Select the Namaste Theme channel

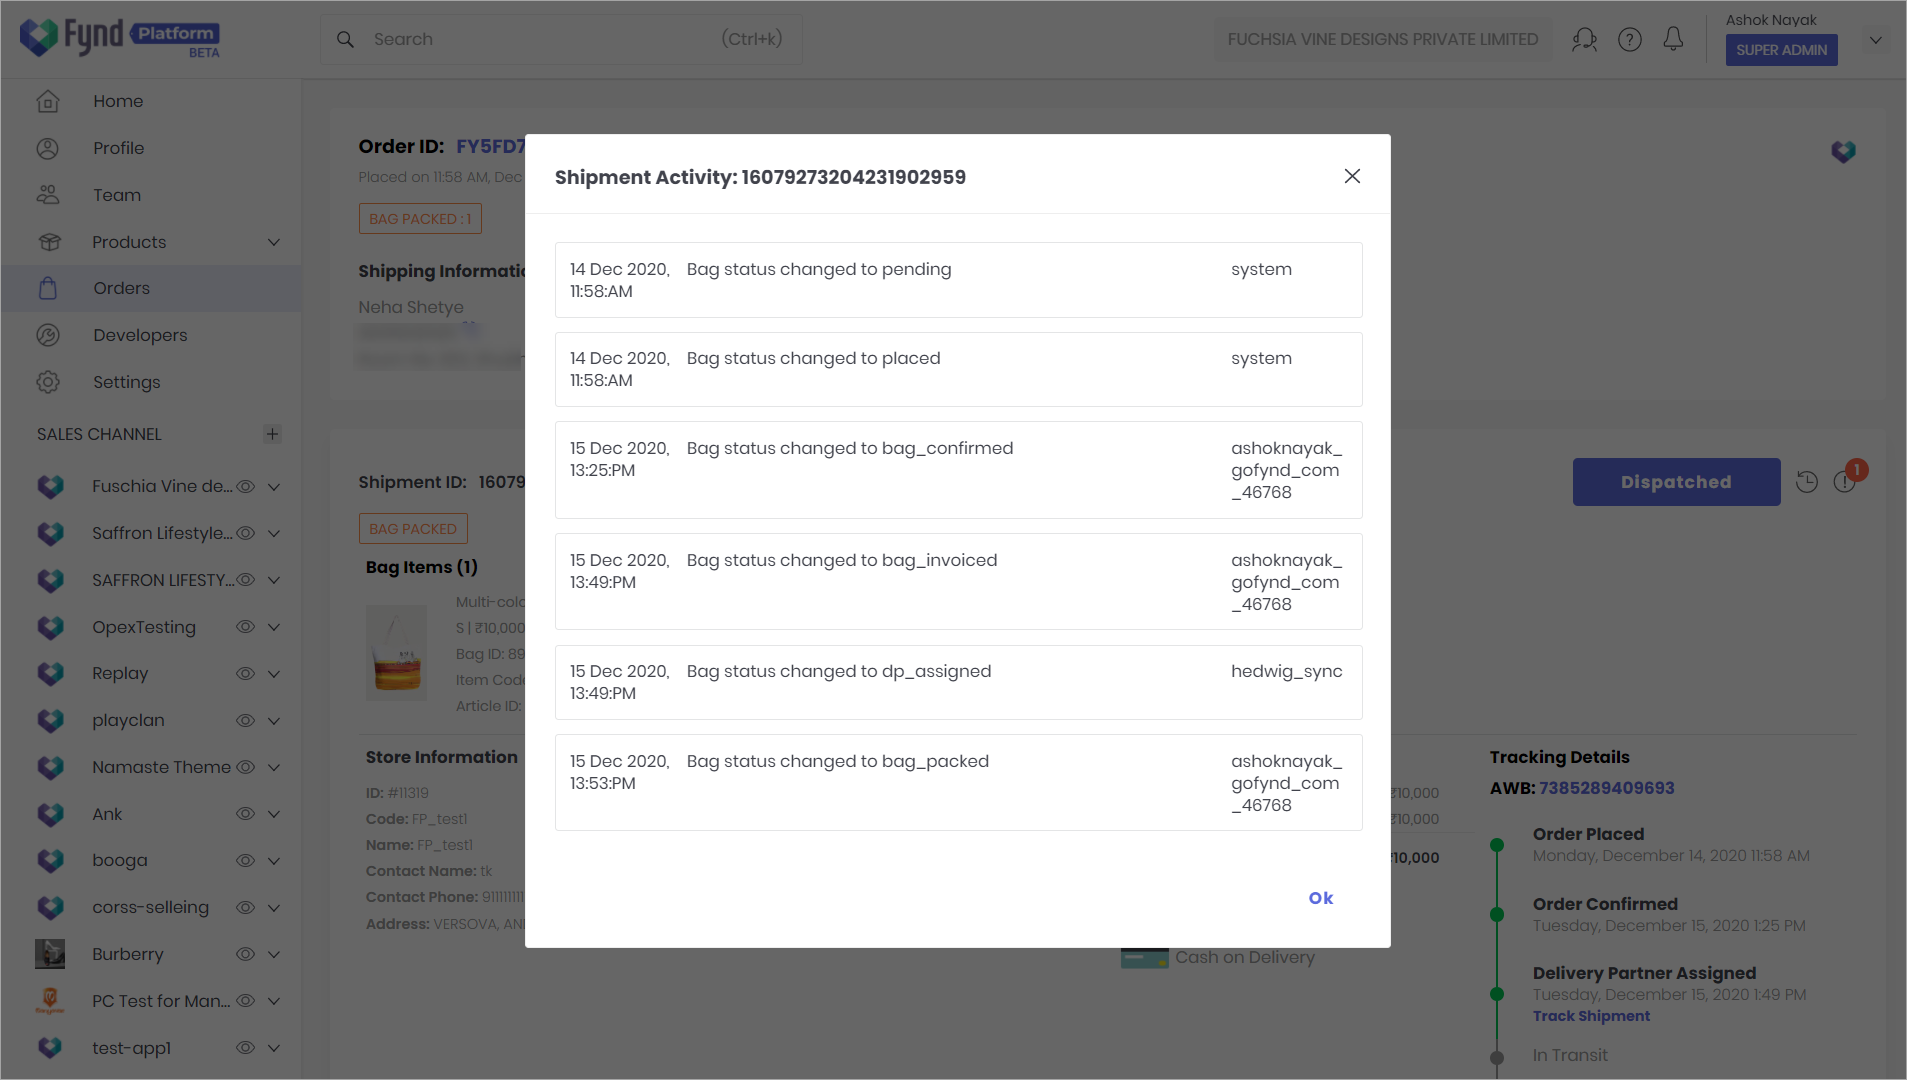point(161,767)
